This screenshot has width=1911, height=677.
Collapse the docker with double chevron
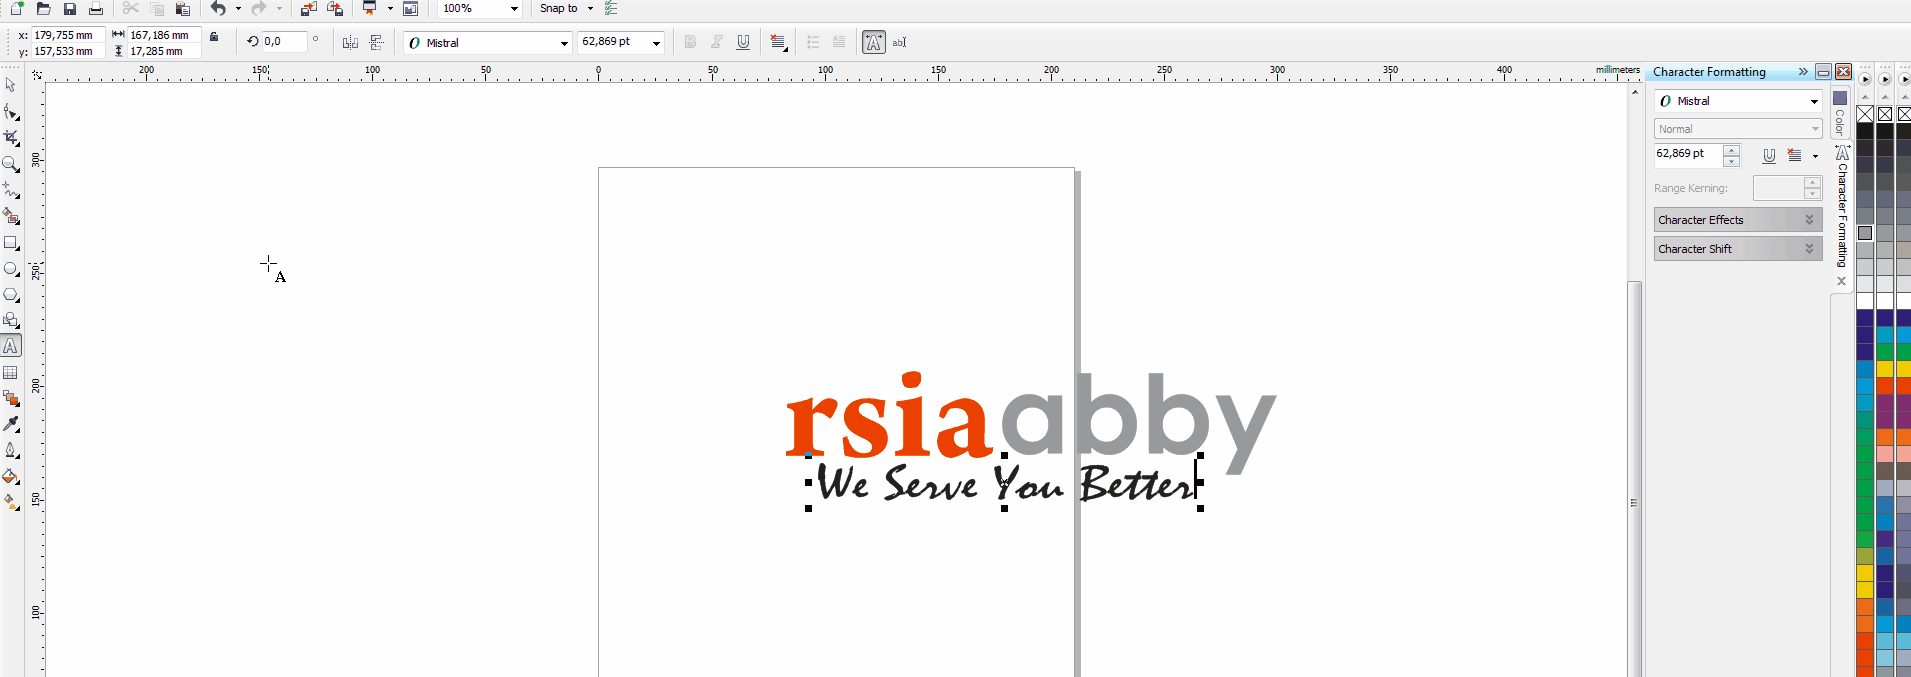pyautogui.click(x=1803, y=72)
